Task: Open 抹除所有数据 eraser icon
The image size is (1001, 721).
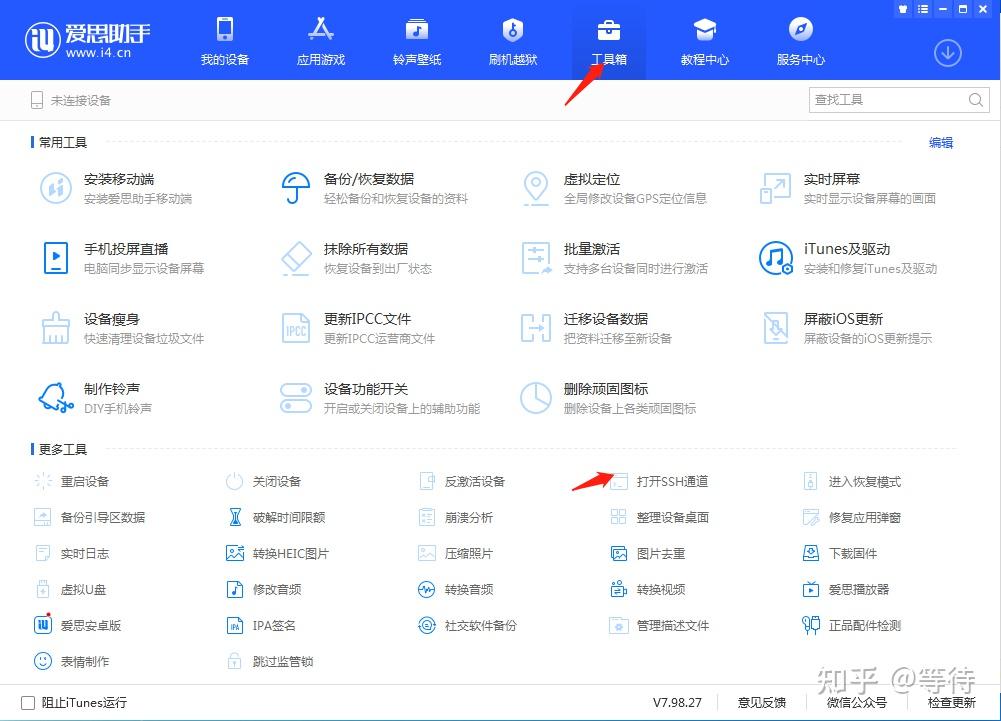Action: pyautogui.click(x=296, y=258)
